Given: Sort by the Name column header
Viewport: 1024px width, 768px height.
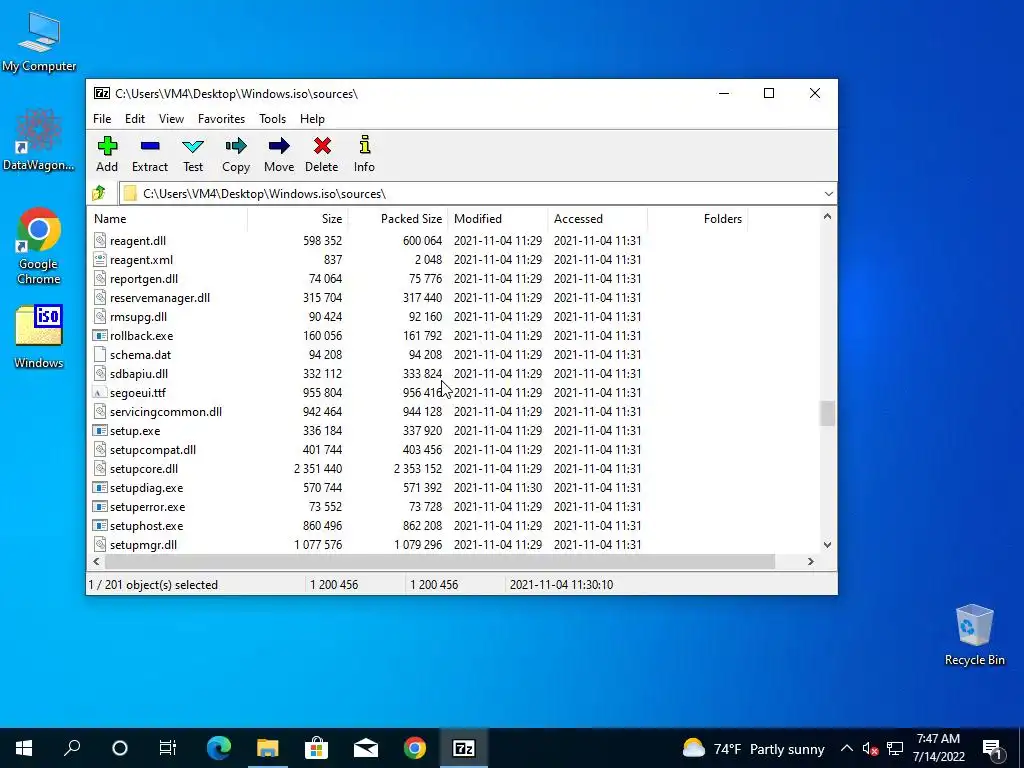Looking at the screenshot, I should pos(167,219).
